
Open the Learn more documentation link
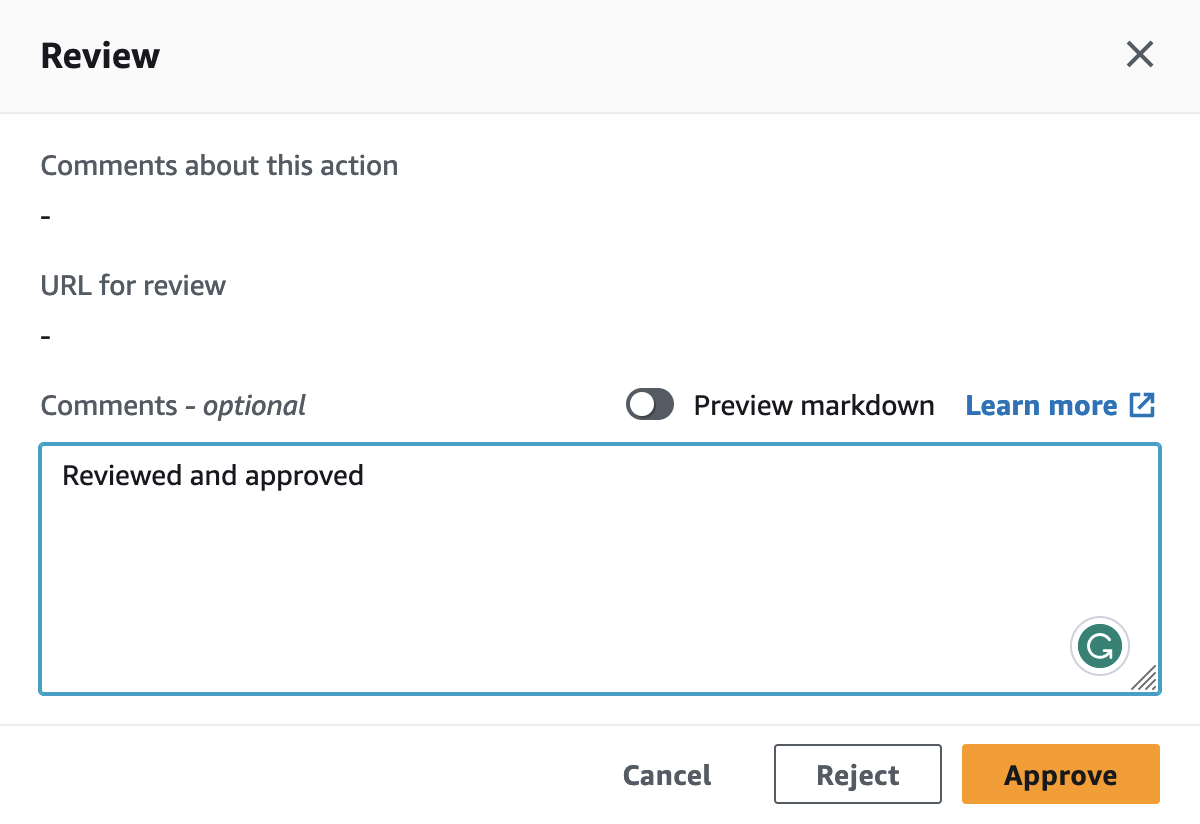tap(1040, 405)
